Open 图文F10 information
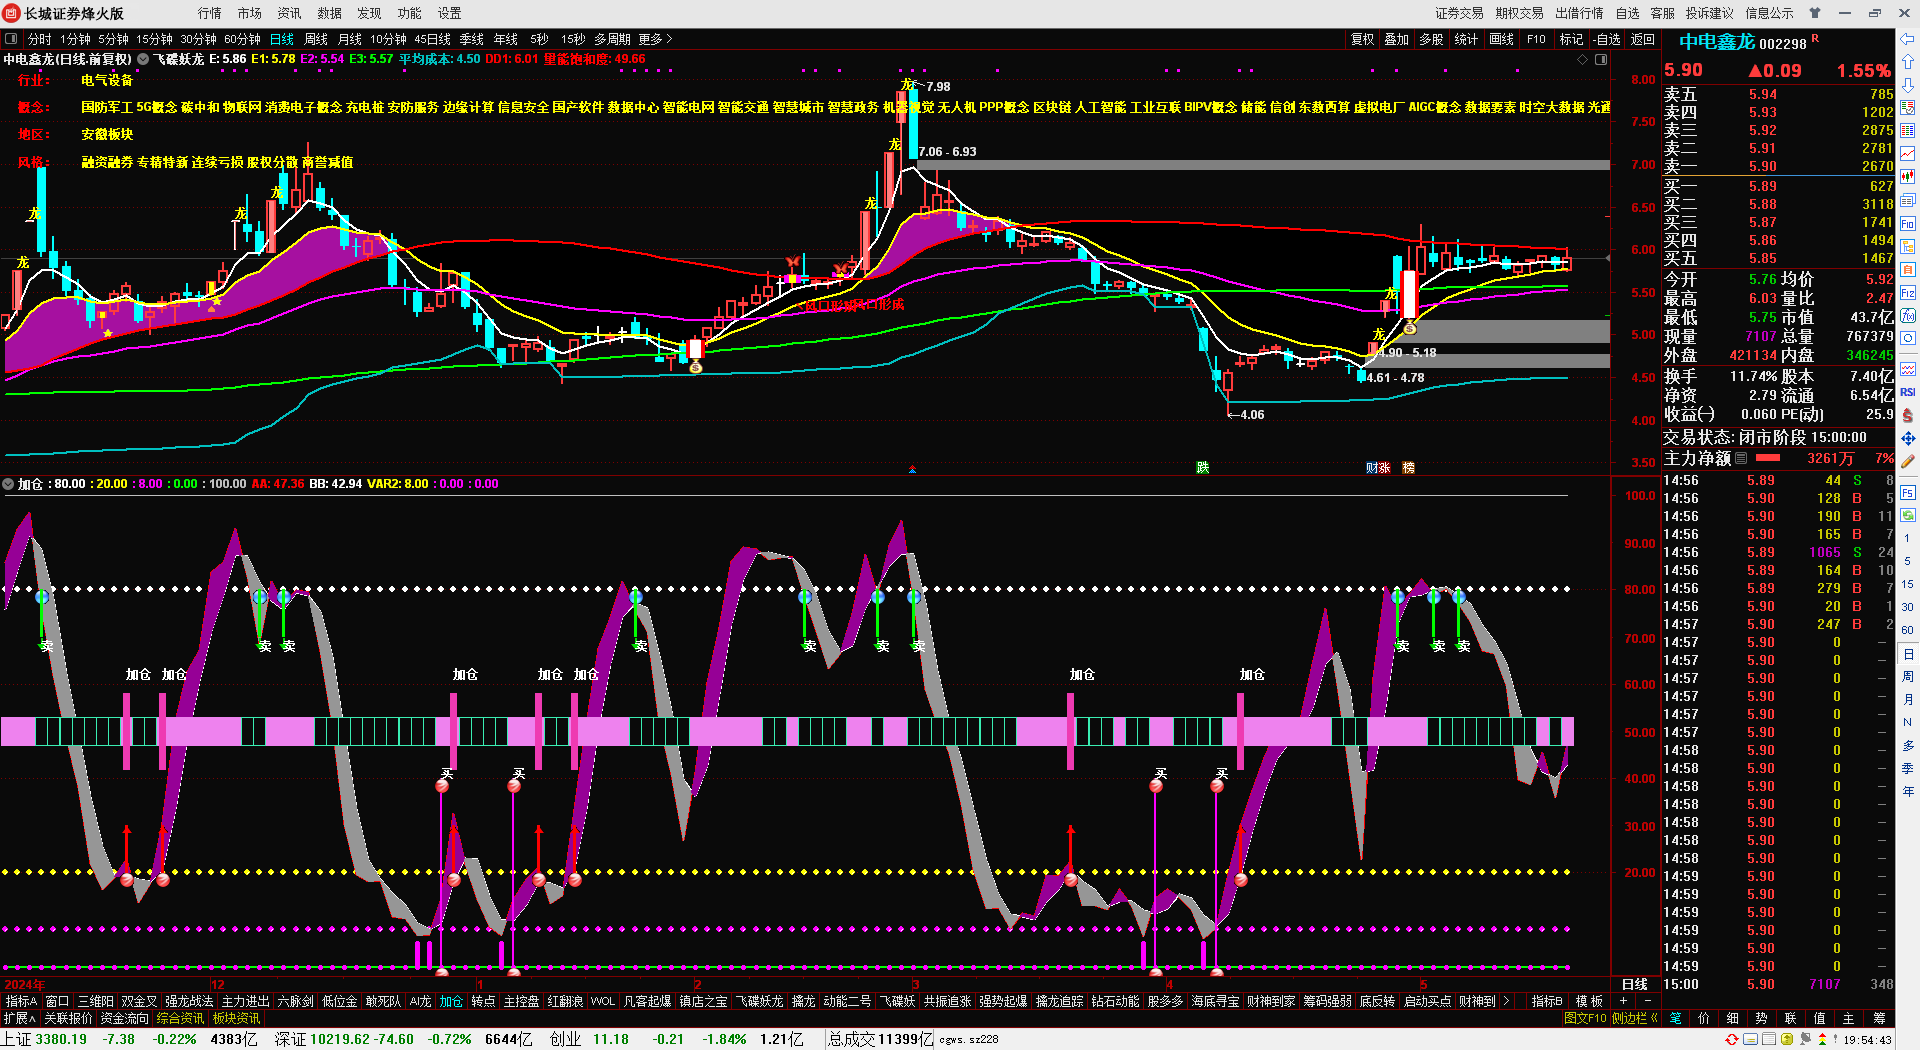The image size is (1920, 1050). [x=1585, y=1018]
